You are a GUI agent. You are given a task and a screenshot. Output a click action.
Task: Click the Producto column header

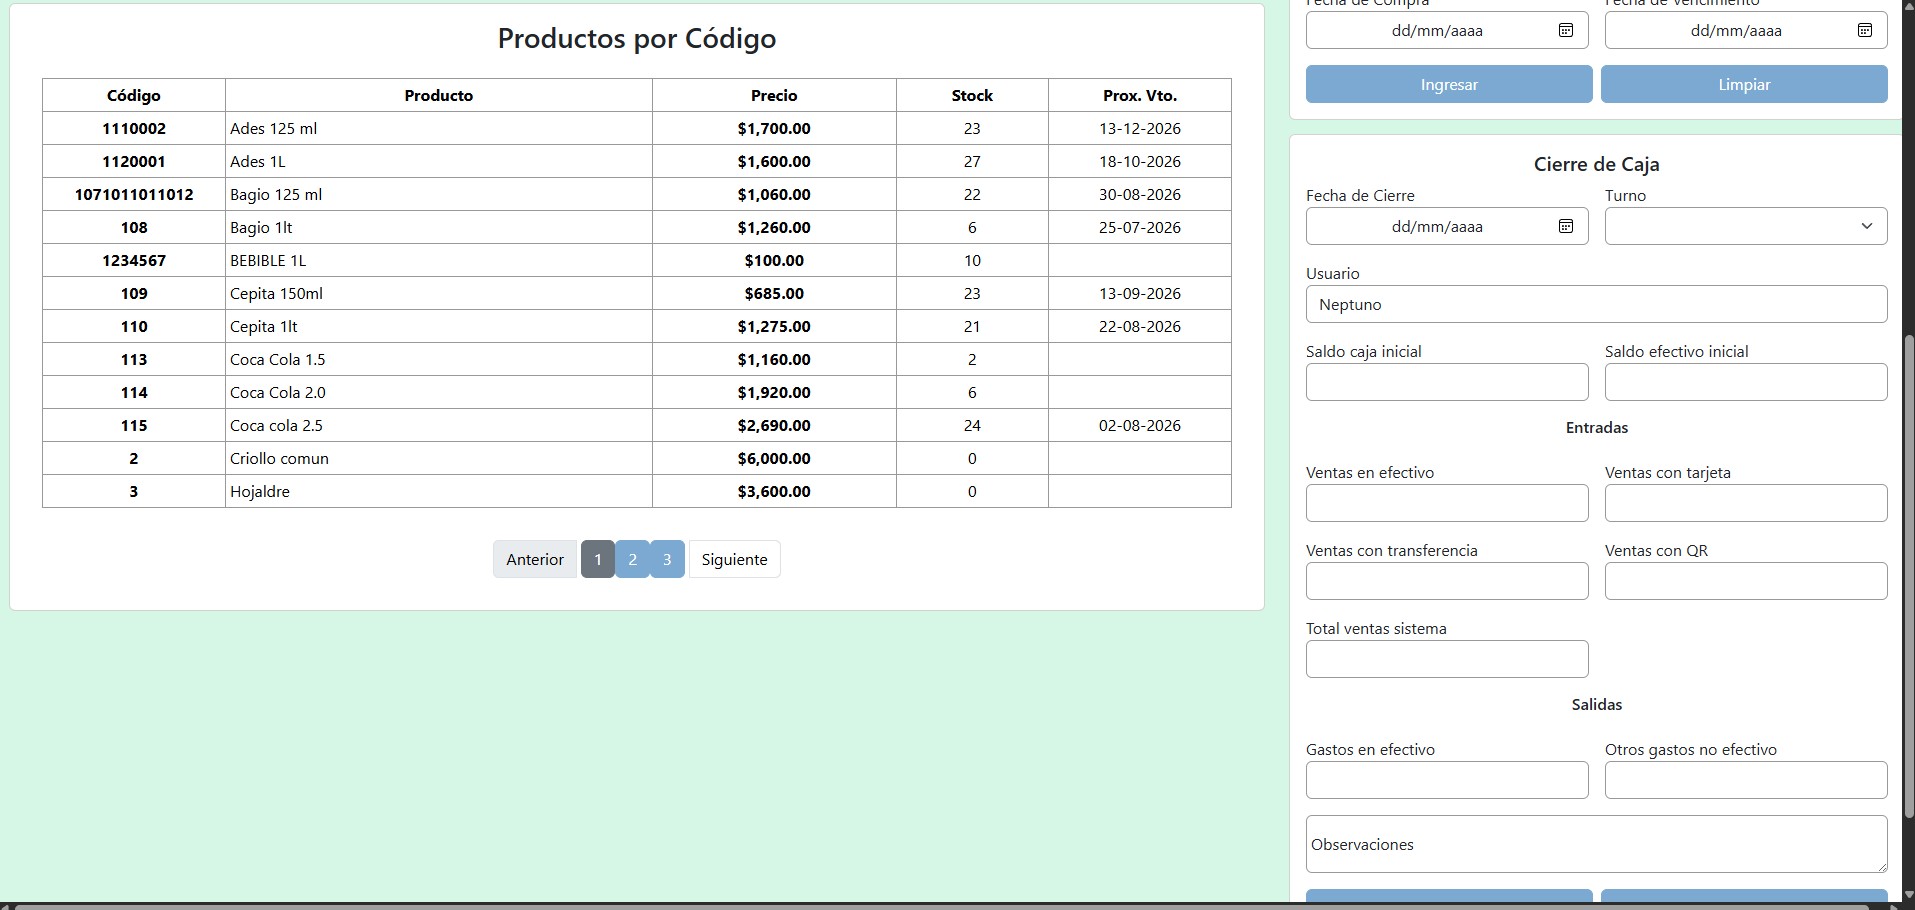click(439, 95)
